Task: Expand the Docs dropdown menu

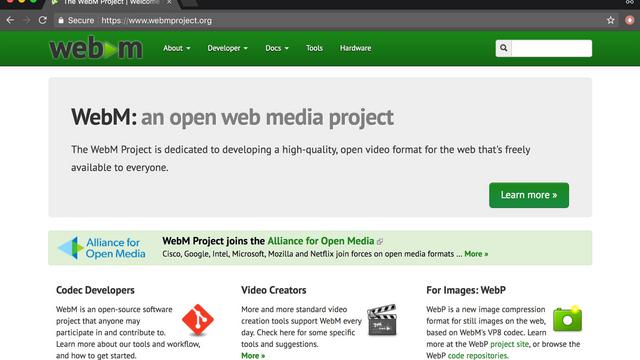Action: tap(277, 48)
